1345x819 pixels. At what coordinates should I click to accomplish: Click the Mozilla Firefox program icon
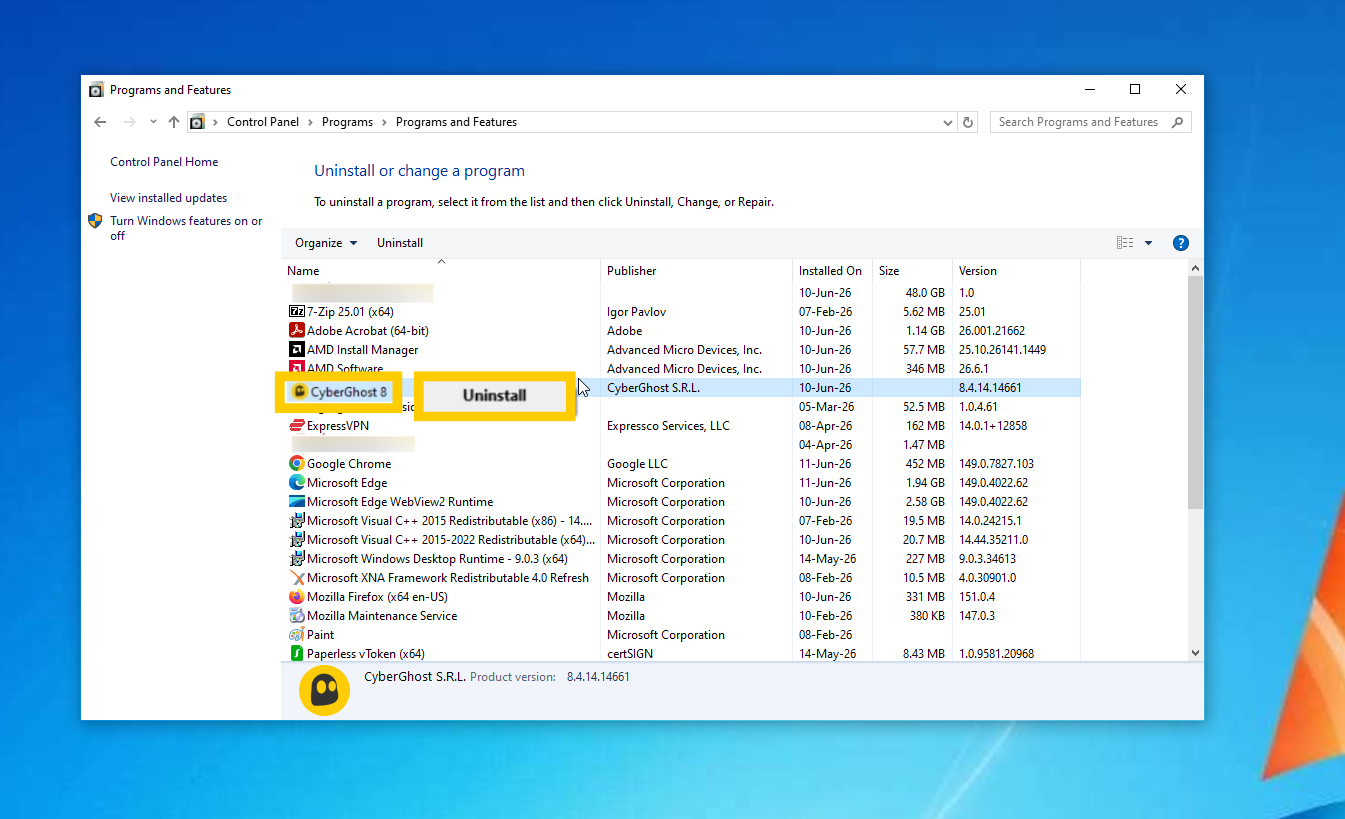(296, 597)
